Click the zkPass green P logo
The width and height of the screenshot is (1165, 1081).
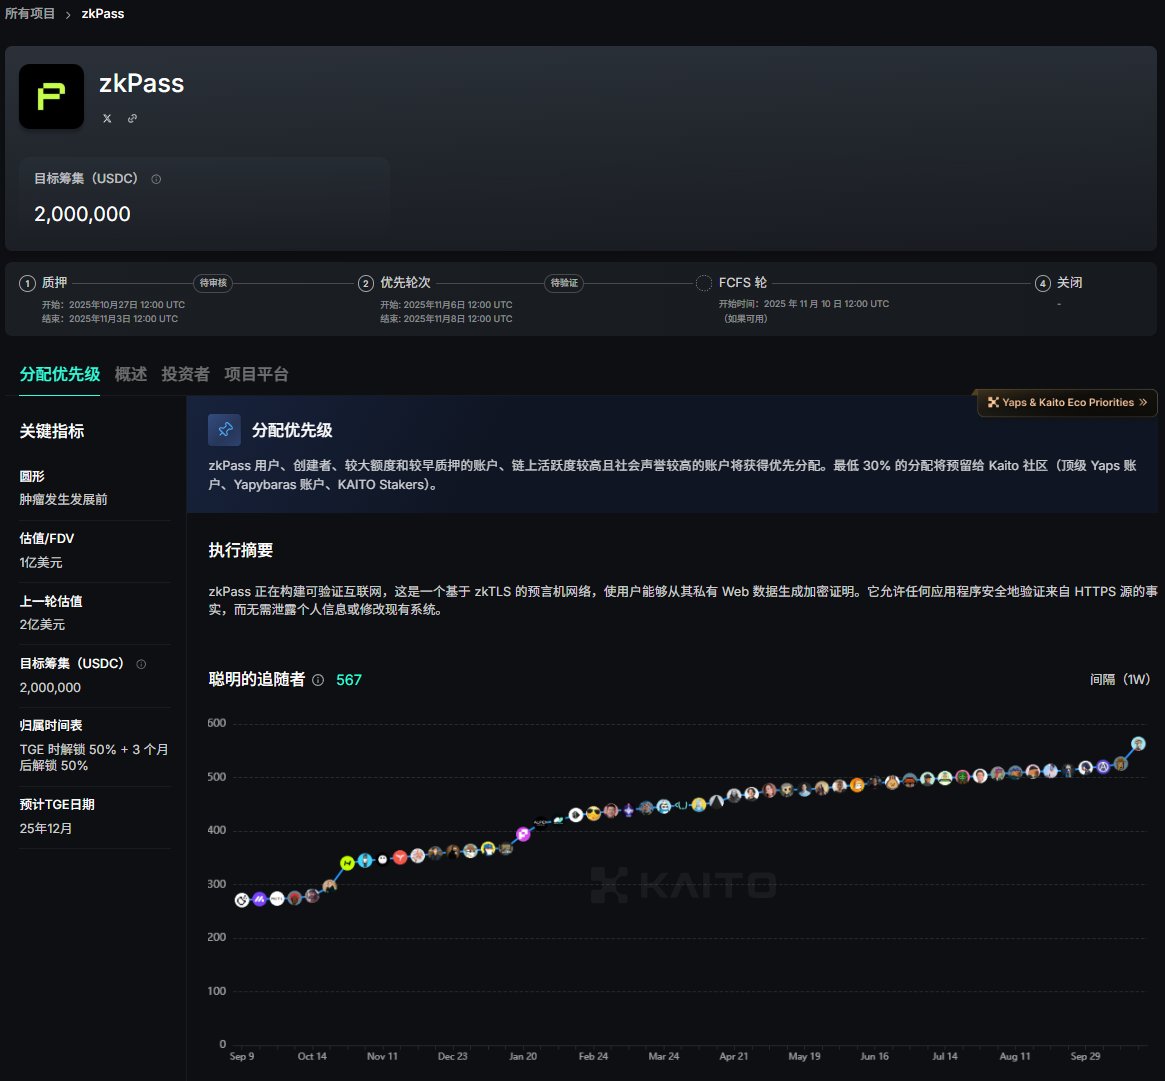point(51,97)
